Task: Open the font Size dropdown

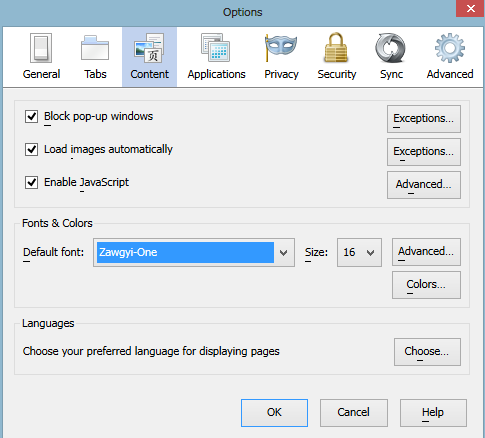Action: click(x=359, y=252)
